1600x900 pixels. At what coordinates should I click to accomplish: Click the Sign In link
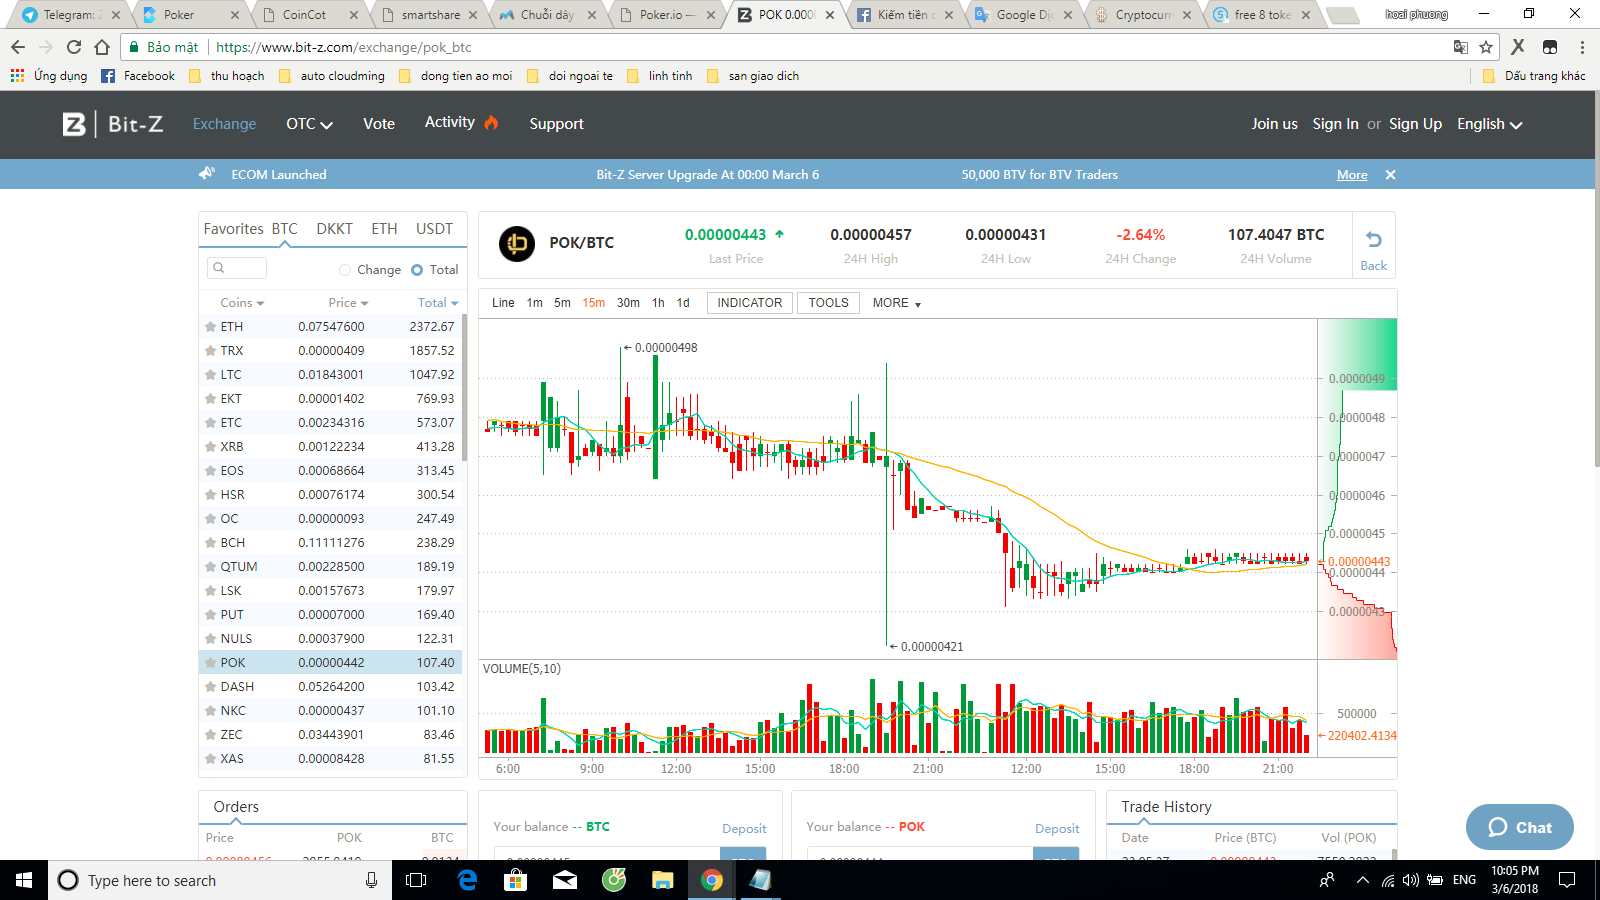1335,124
